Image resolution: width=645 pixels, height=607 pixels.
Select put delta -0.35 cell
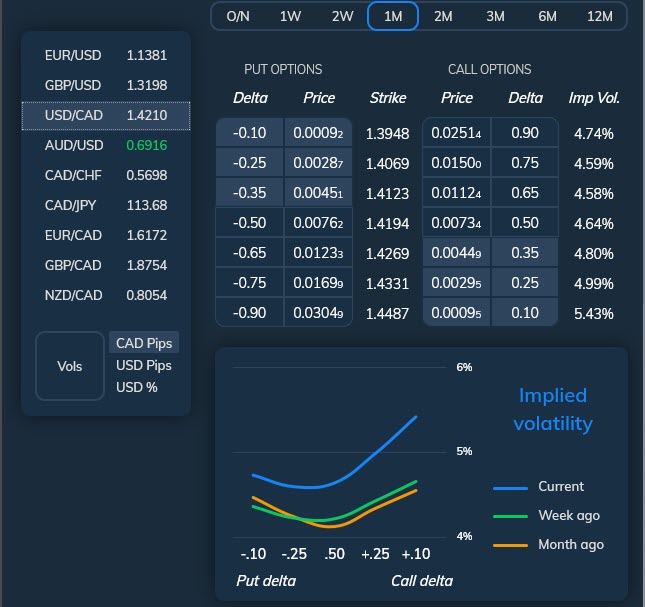pos(250,193)
